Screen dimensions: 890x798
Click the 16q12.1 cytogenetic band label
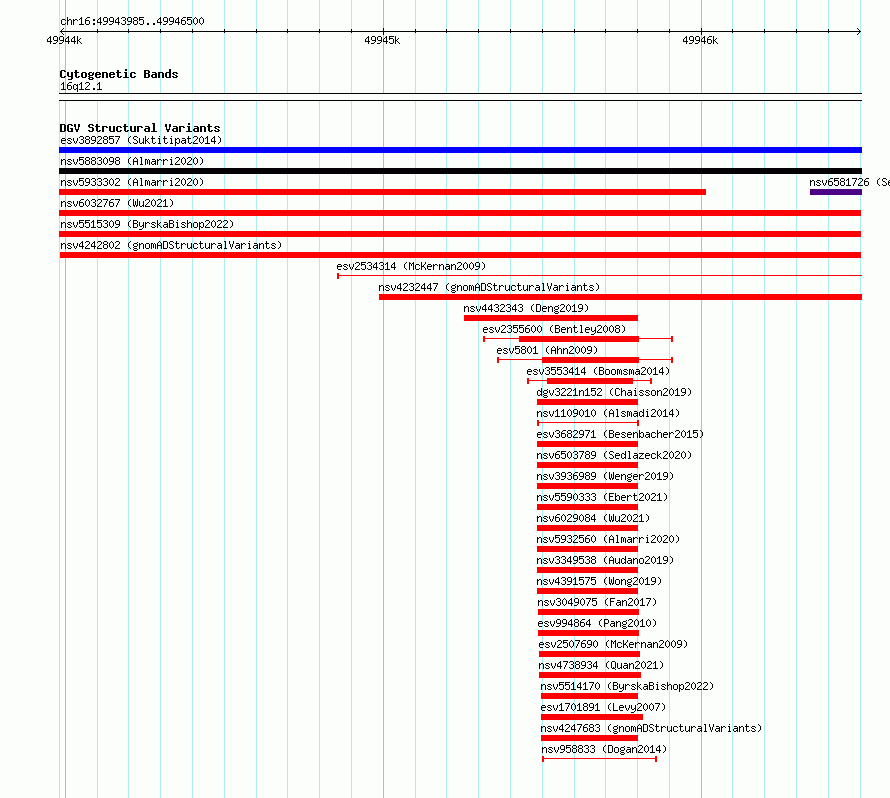(x=81, y=86)
